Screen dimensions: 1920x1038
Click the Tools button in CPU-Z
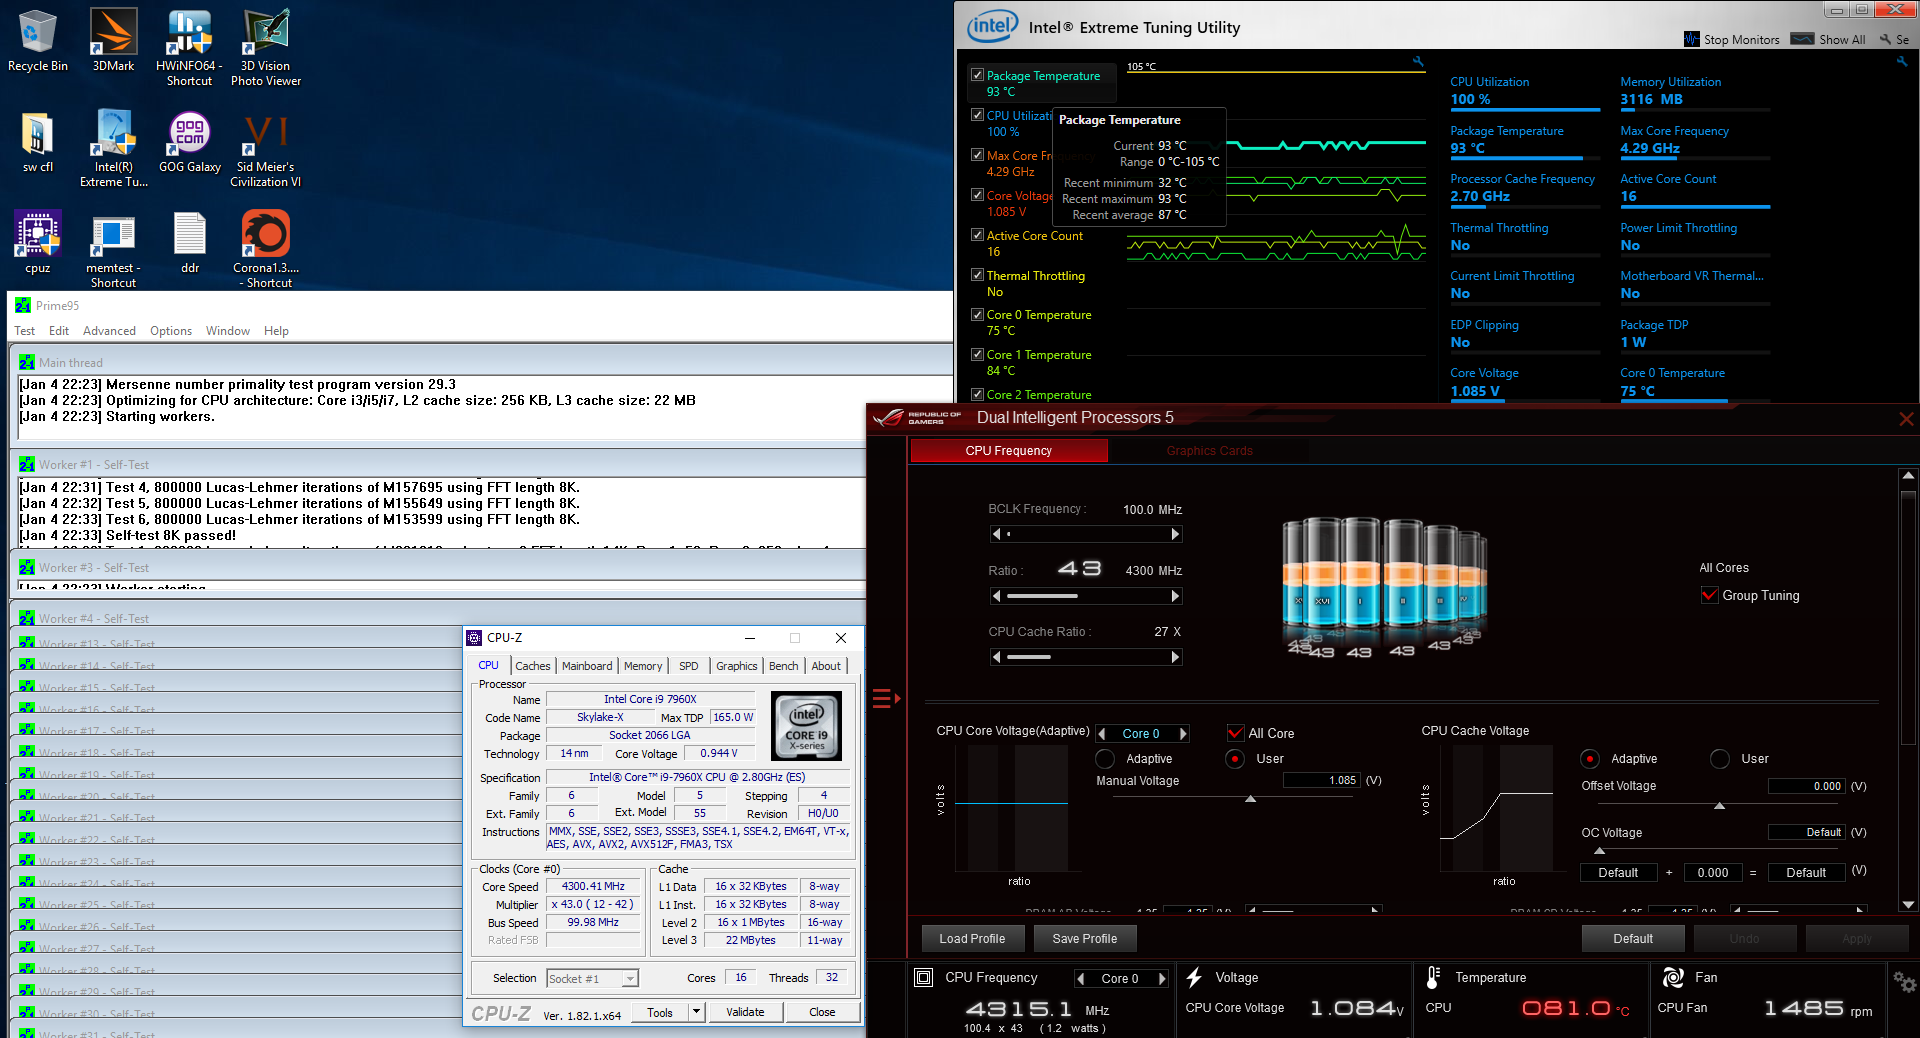(x=660, y=1012)
